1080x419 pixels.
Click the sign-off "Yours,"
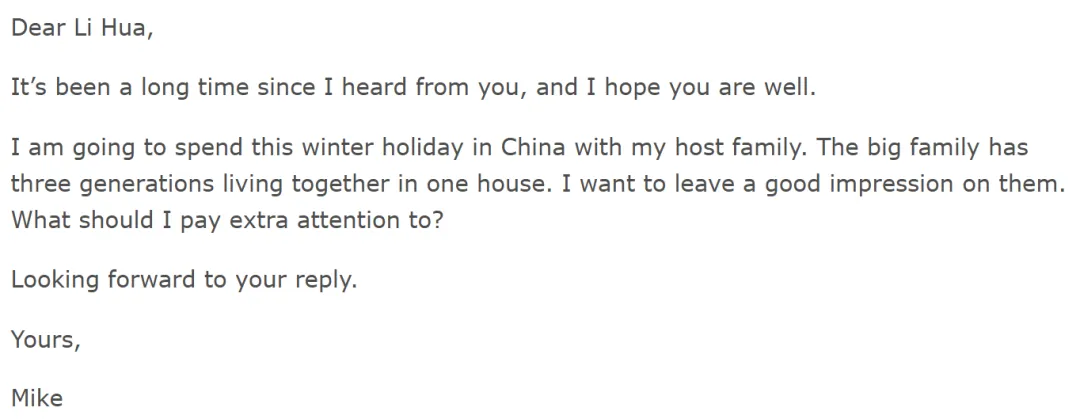coord(45,339)
